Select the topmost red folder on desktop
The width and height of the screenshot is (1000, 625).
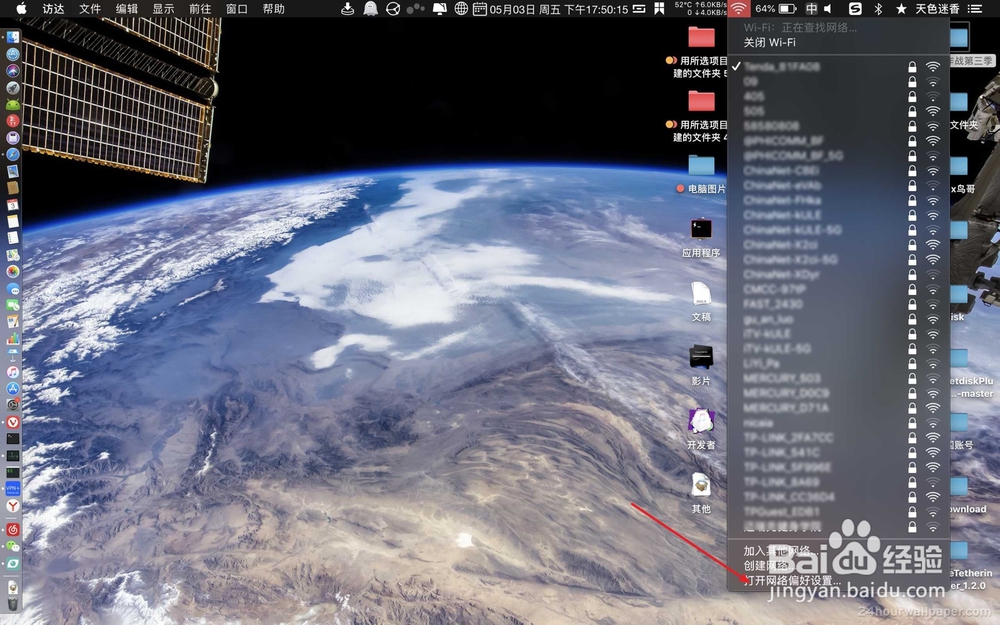[701, 37]
